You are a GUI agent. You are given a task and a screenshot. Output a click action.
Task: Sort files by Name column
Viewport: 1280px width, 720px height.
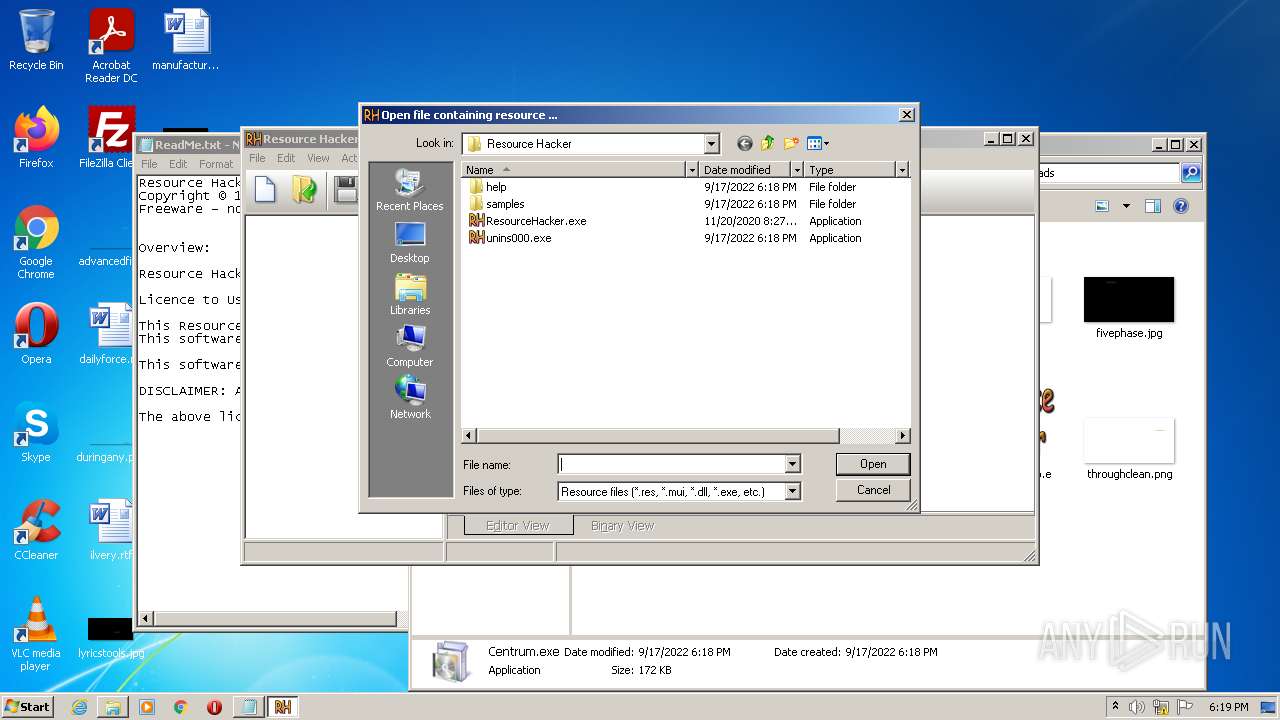pyautogui.click(x=573, y=170)
